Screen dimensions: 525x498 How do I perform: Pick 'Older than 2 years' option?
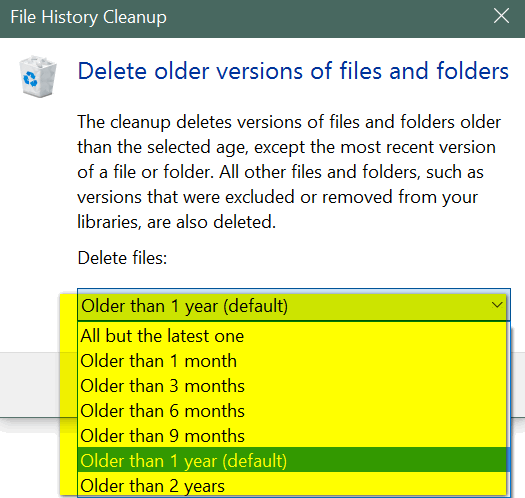293,485
